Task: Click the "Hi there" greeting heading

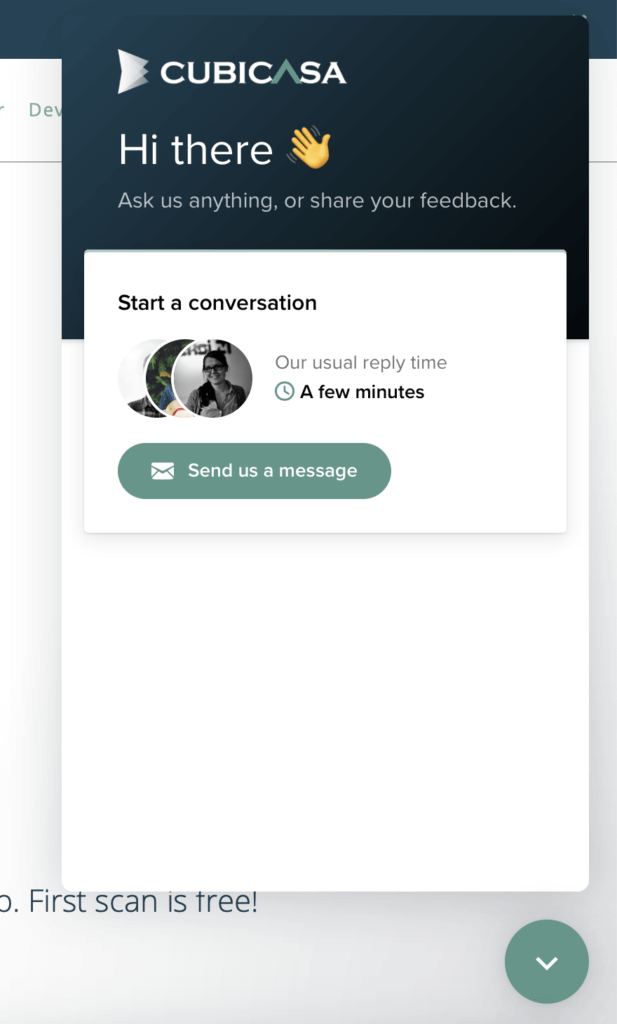Action: (195, 150)
